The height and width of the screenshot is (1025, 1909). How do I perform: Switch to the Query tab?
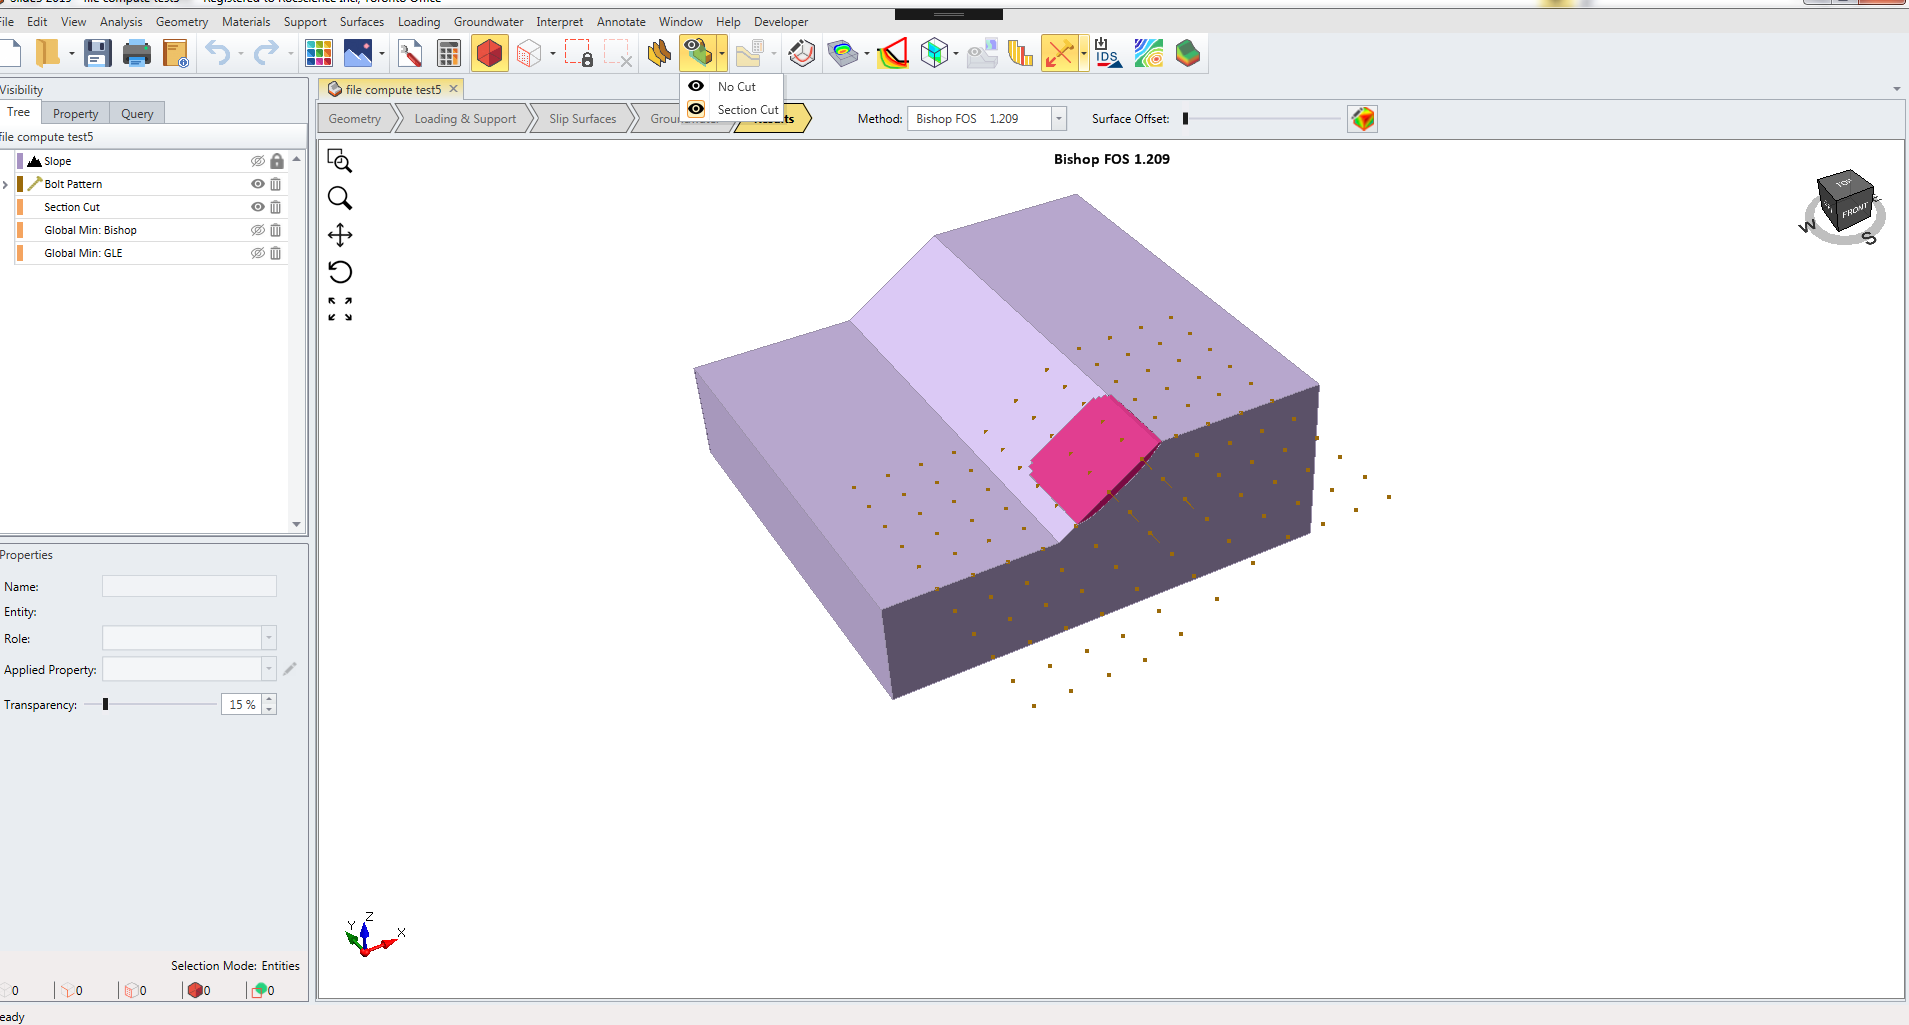click(137, 113)
